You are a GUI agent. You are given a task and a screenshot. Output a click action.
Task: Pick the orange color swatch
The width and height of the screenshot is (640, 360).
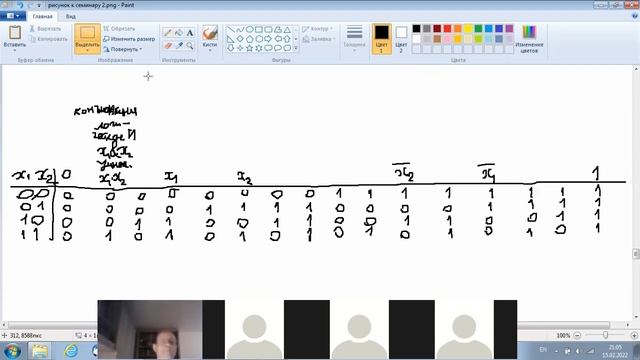(458, 29)
